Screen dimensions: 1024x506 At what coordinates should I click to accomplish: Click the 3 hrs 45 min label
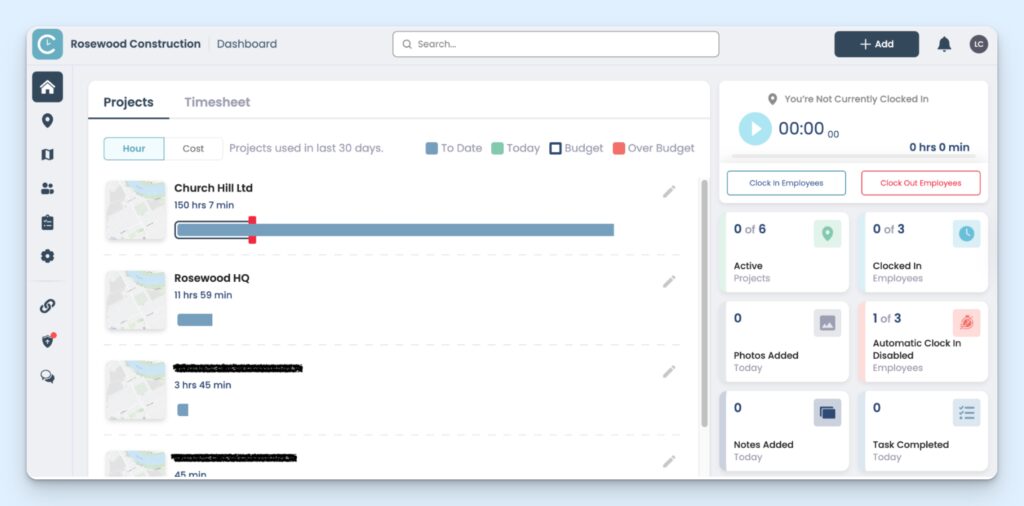pyautogui.click(x=202, y=385)
